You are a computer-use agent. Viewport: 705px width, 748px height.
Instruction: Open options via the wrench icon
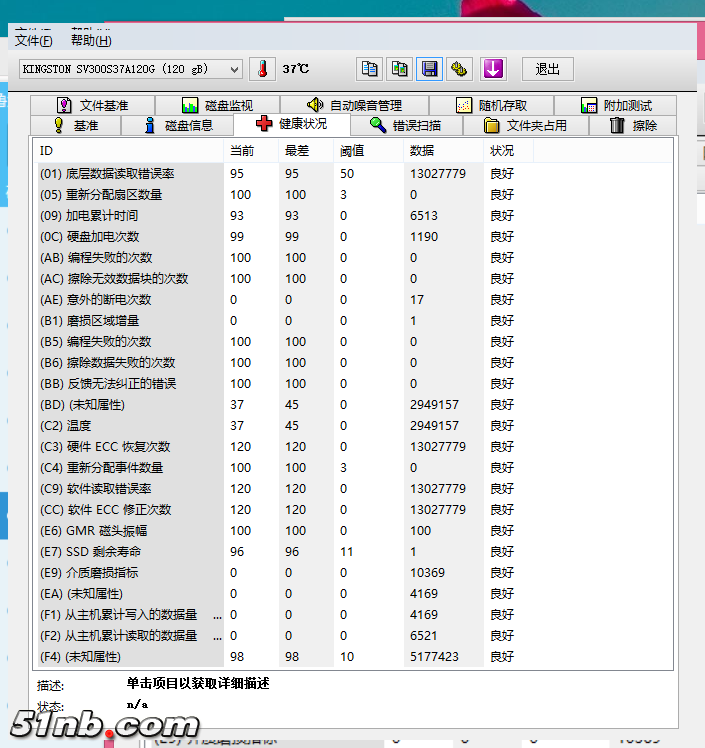(x=459, y=69)
